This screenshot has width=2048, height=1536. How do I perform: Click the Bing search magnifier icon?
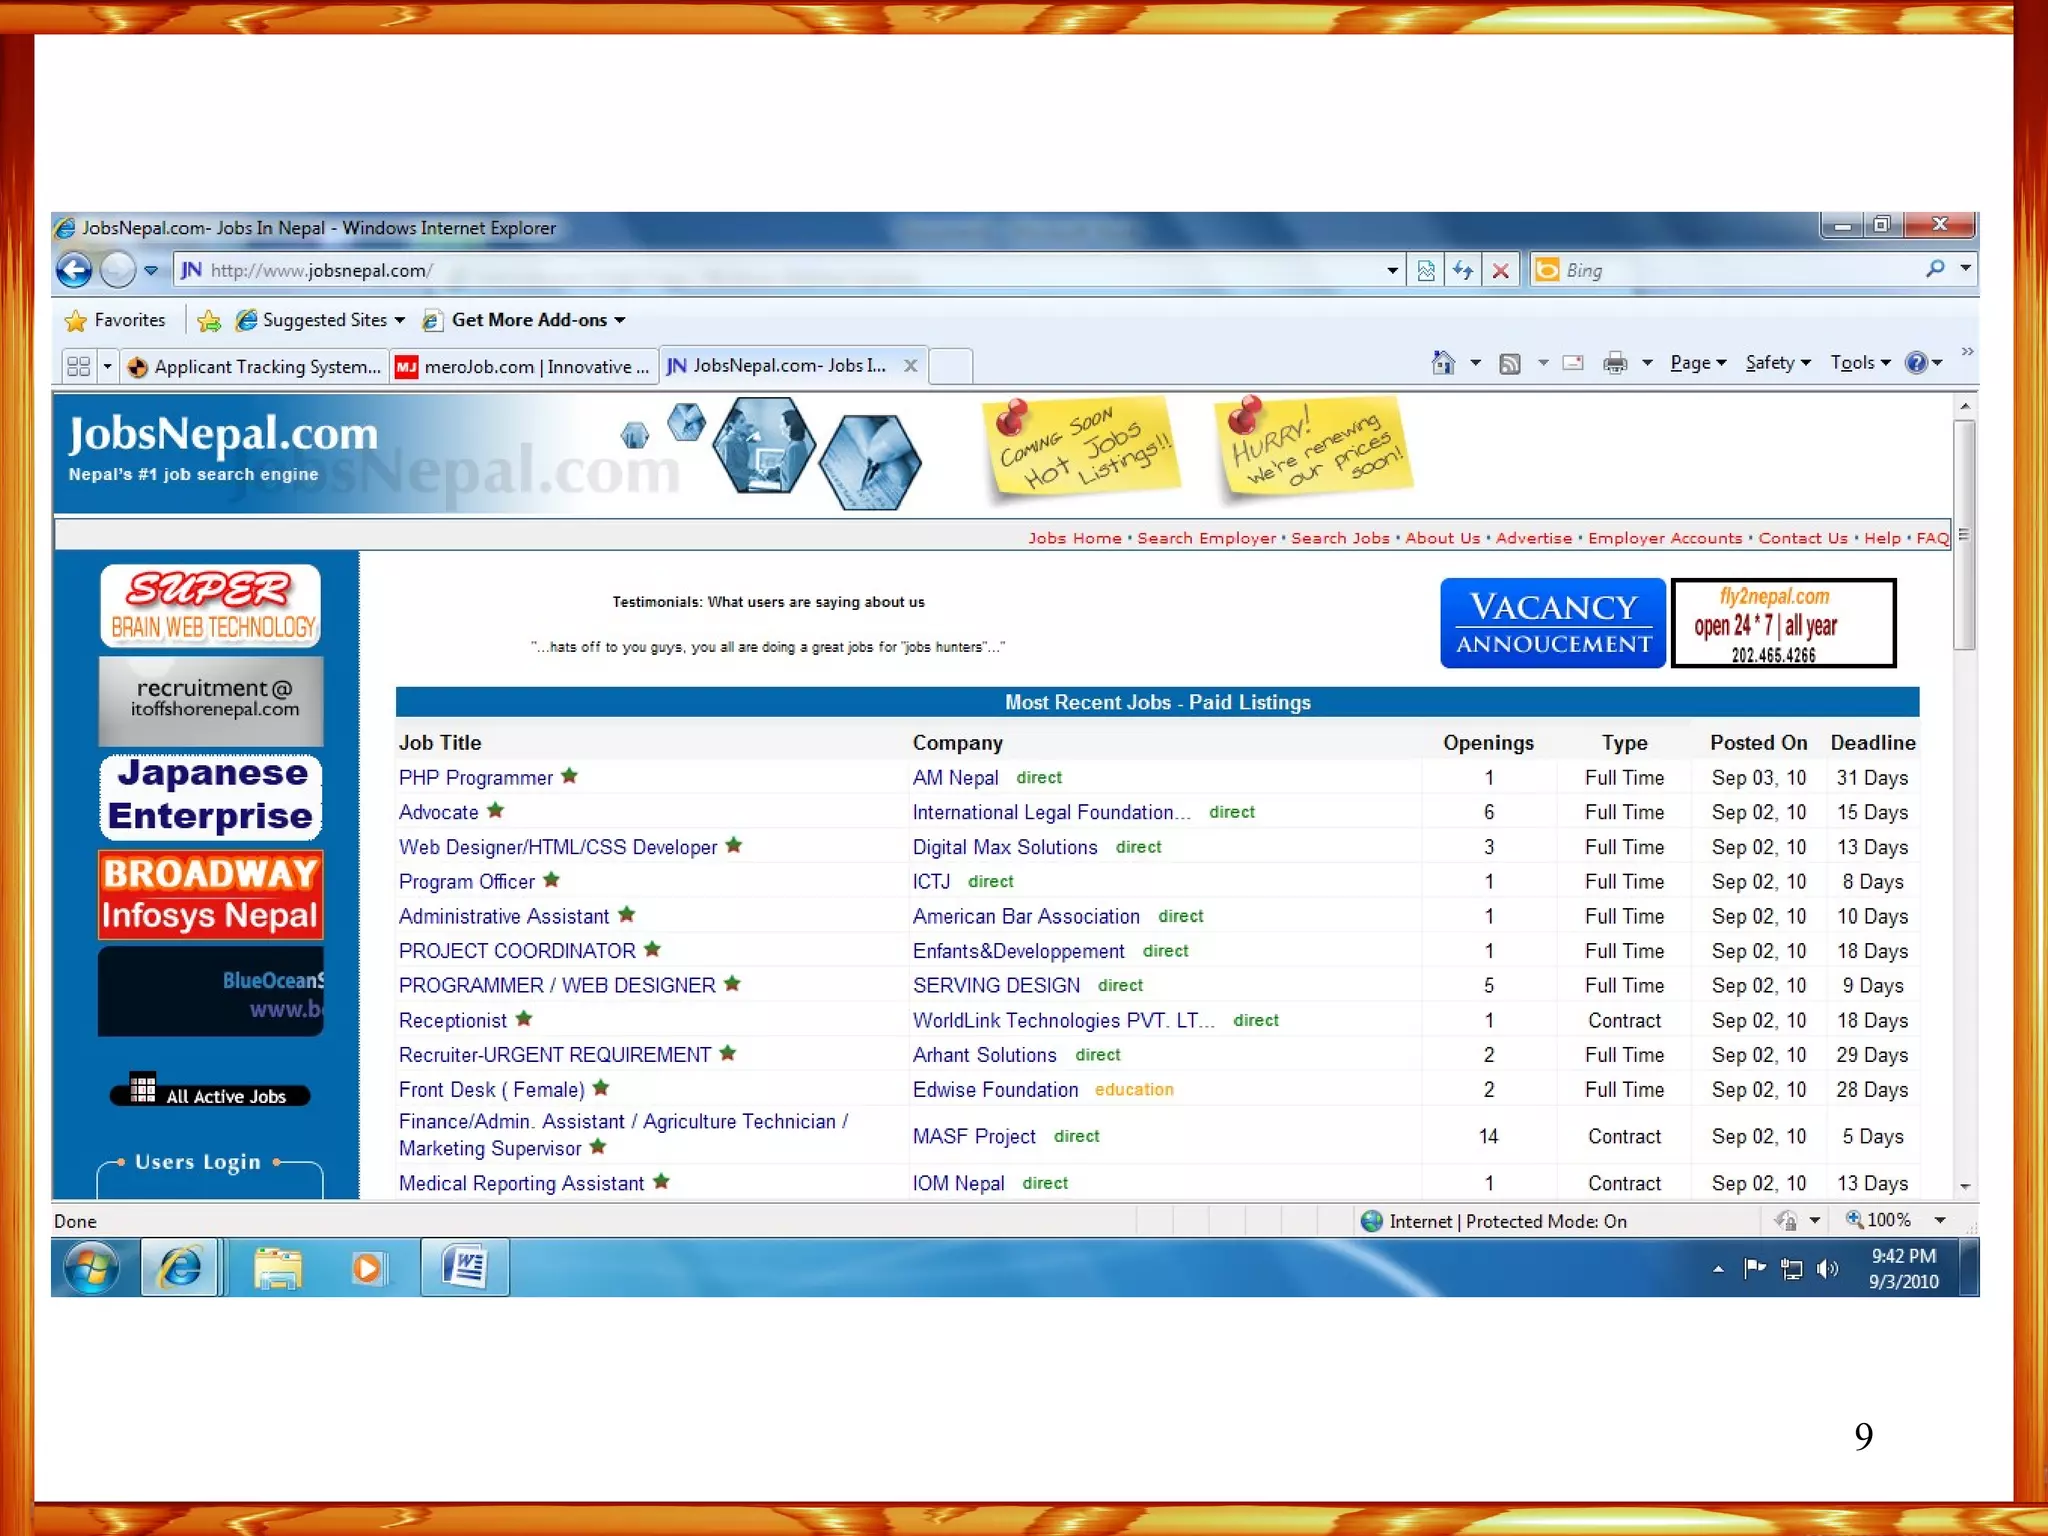[1935, 269]
